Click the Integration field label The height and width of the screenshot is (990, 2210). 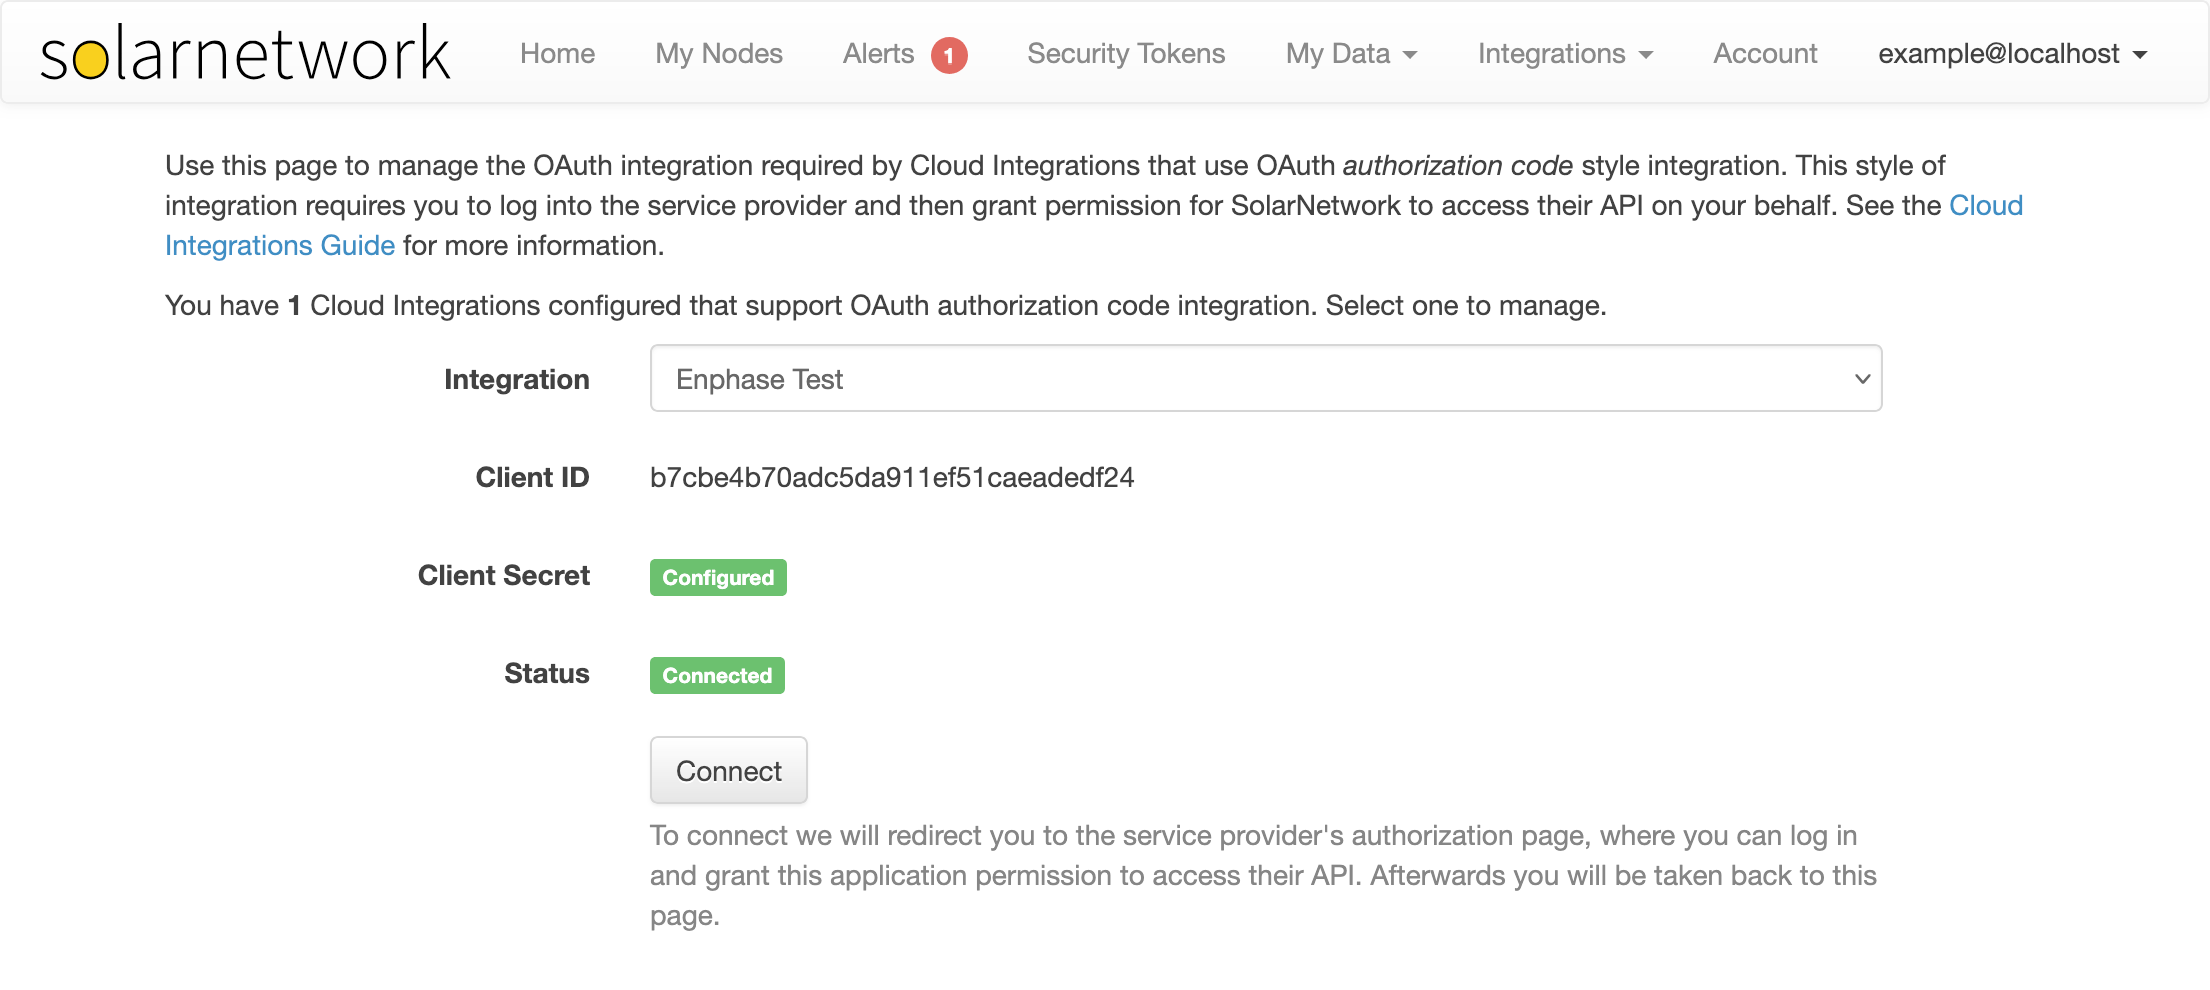tap(517, 379)
